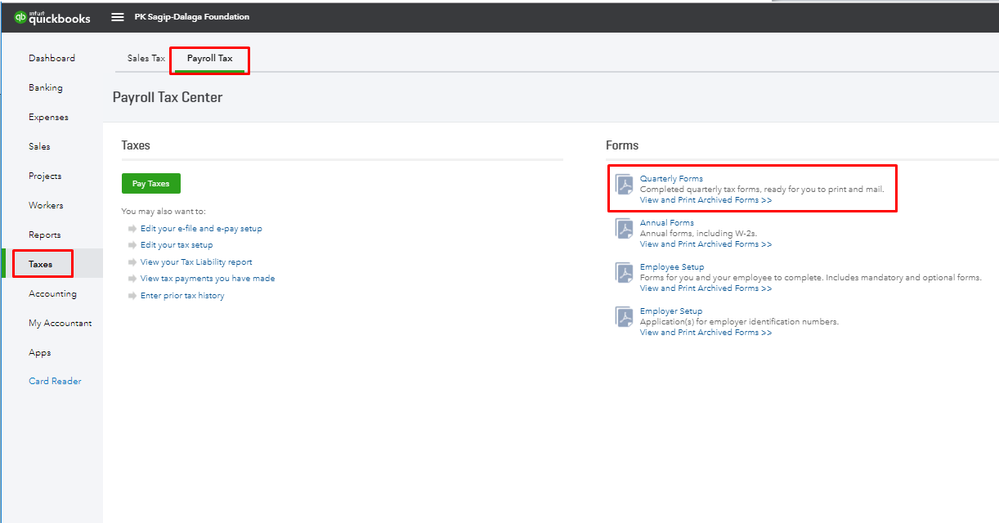Screen dimensions: 999x523
Task: Click the 'You may also want to:' text
Action: tap(164, 211)
